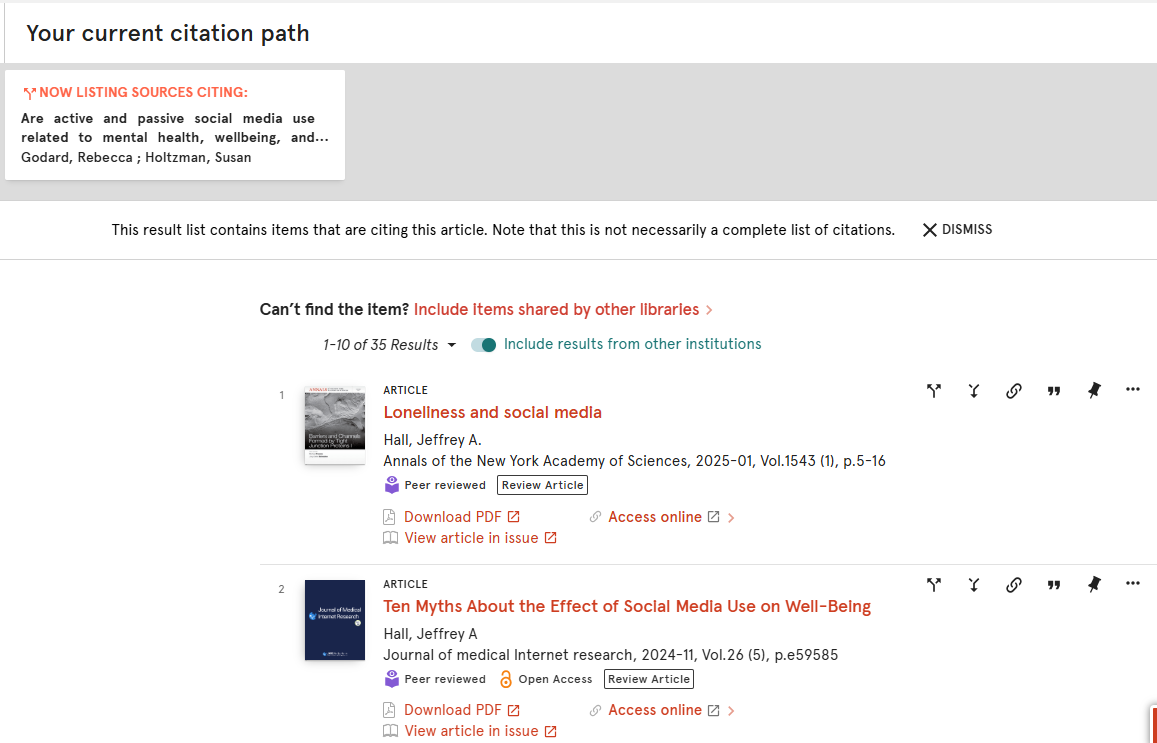This screenshot has width=1157, height=743.
Task: Pin the Loneliness and social media record
Action: (1094, 391)
